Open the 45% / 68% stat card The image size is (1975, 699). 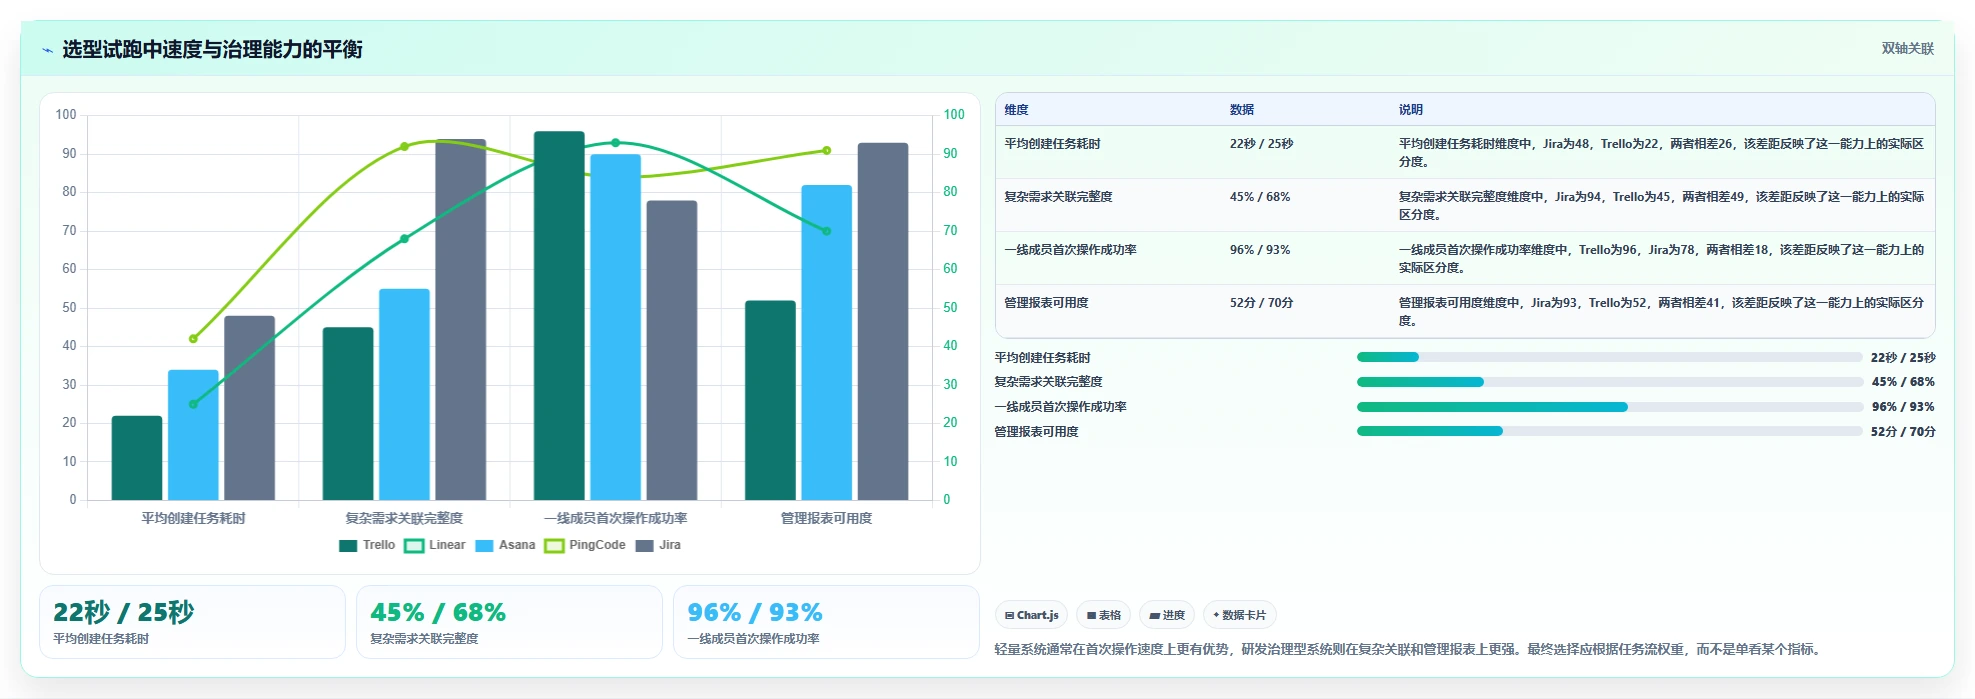coord(509,622)
